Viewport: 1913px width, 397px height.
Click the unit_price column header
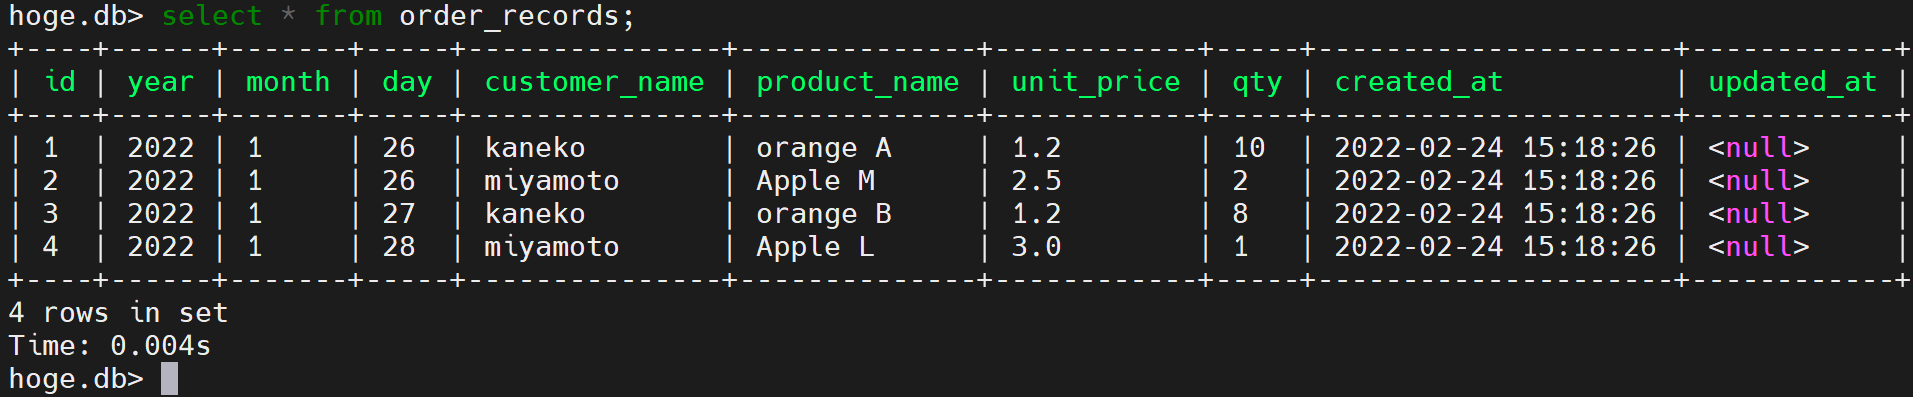(1095, 82)
